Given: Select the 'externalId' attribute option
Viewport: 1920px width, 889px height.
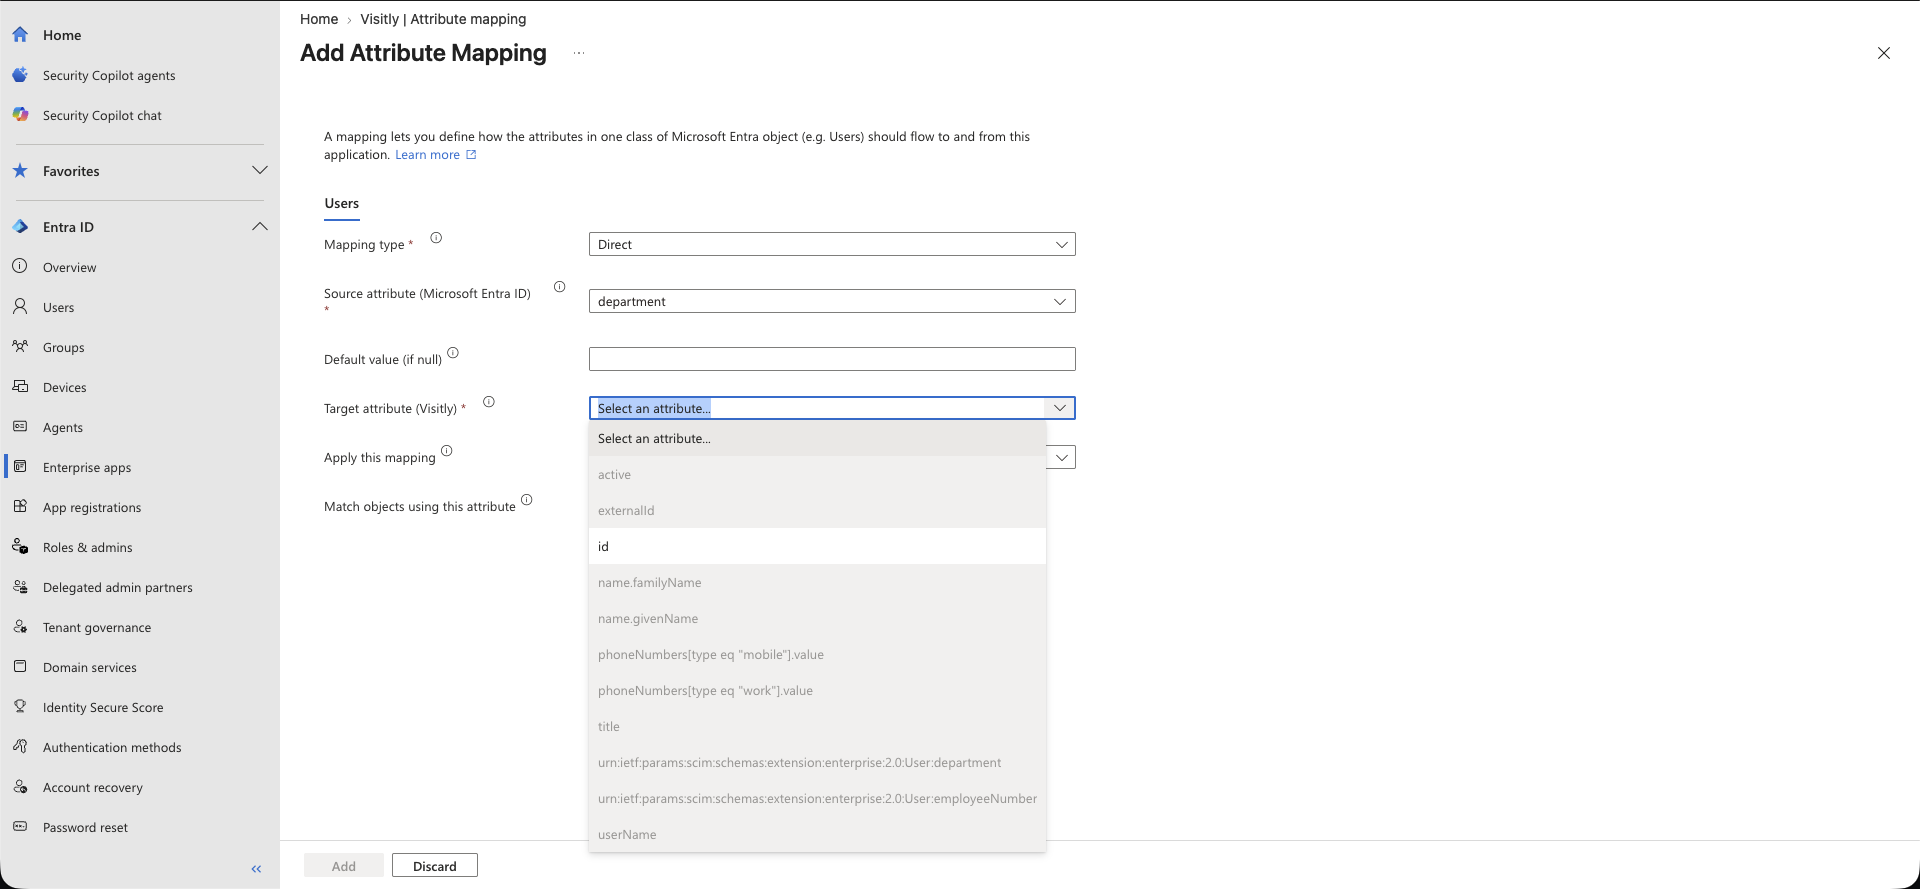Looking at the screenshot, I should click(817, 510).
